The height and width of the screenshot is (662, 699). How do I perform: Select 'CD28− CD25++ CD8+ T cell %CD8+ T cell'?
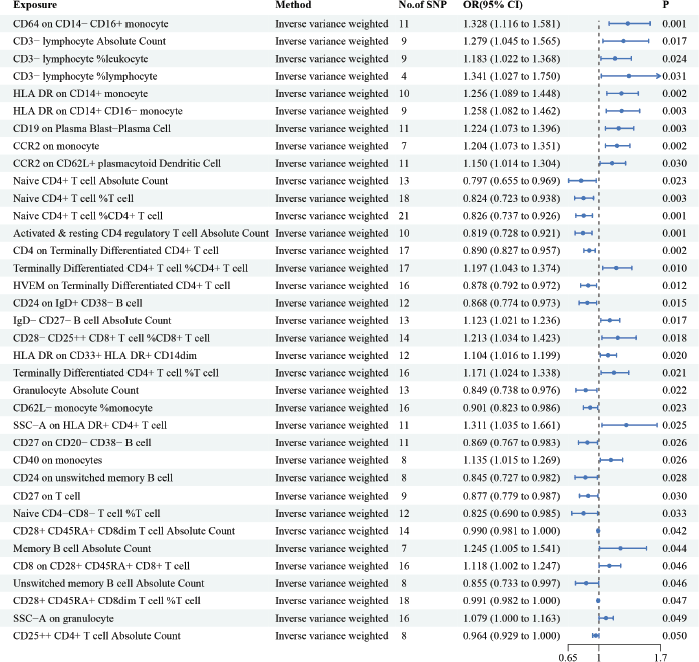tap(111, 338)
